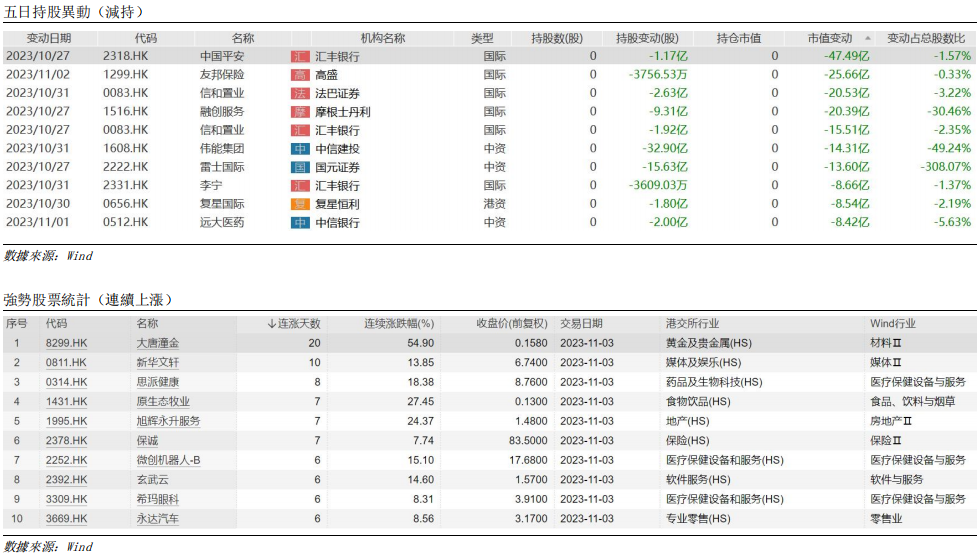The width and height of the screenshot is (978, 557).
Task: Open stock code link 0811.HK
Action: 67,362
